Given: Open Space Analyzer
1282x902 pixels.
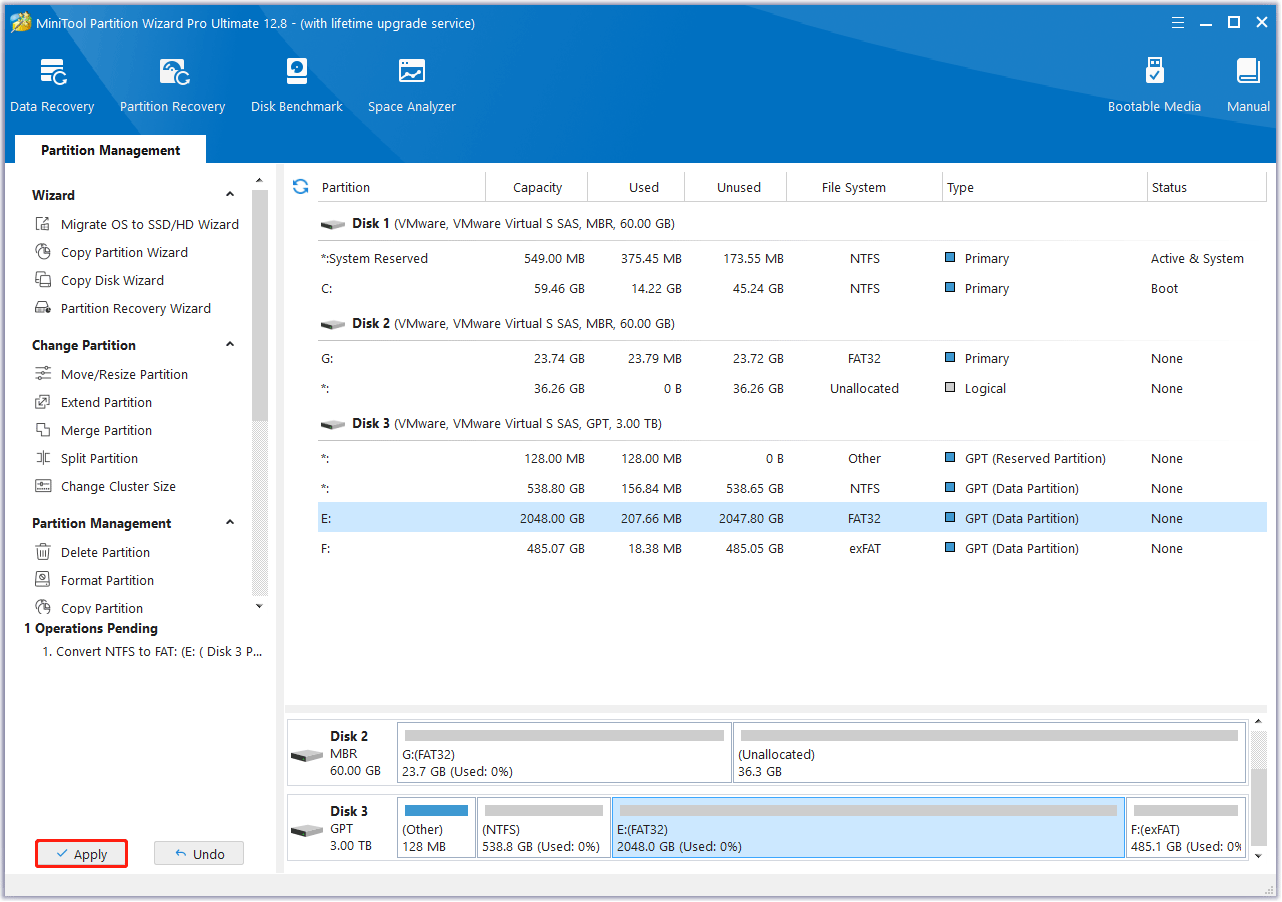Looking at the screenshot, I should pyautogui.click(x=411, y=86).
